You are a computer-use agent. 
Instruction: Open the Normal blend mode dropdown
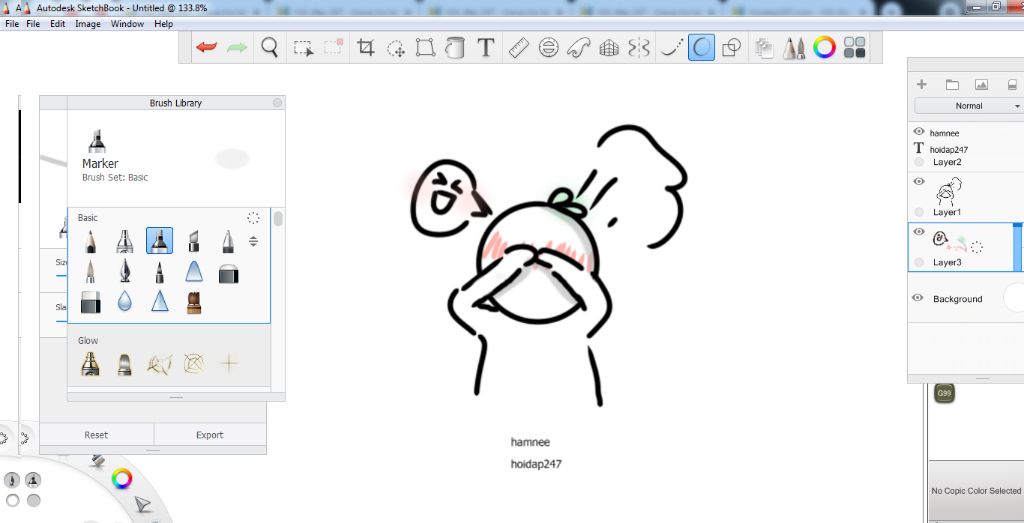[x=968, y=106]
